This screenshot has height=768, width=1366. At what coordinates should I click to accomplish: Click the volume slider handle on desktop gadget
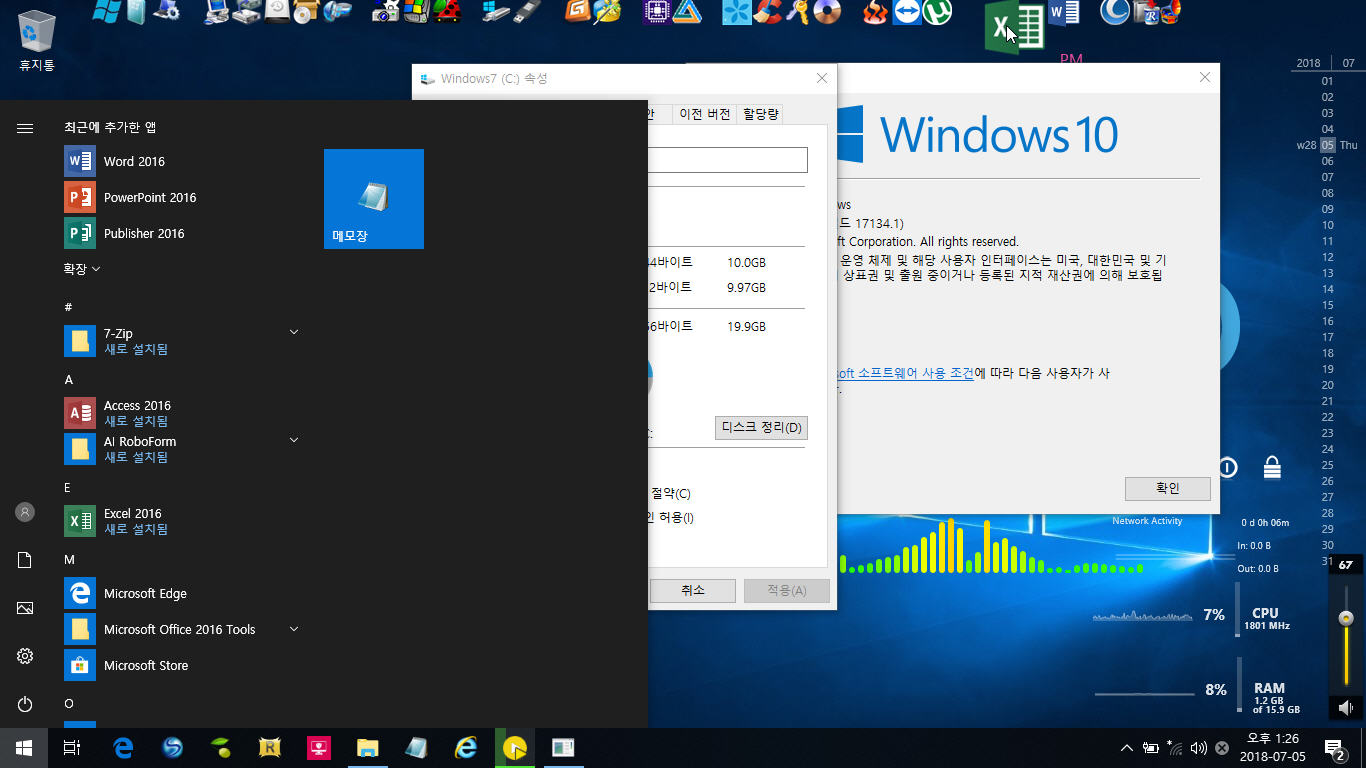coord(1346,618)
